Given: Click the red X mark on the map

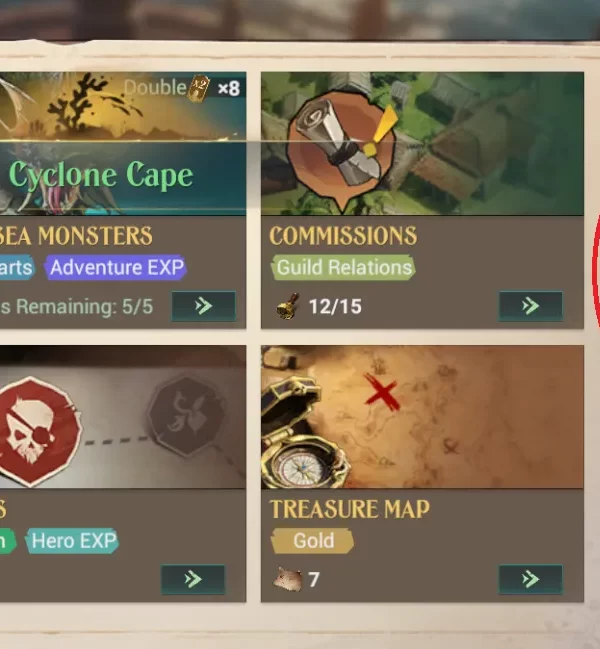Looking at the screenshot, I should coord(382,392).
